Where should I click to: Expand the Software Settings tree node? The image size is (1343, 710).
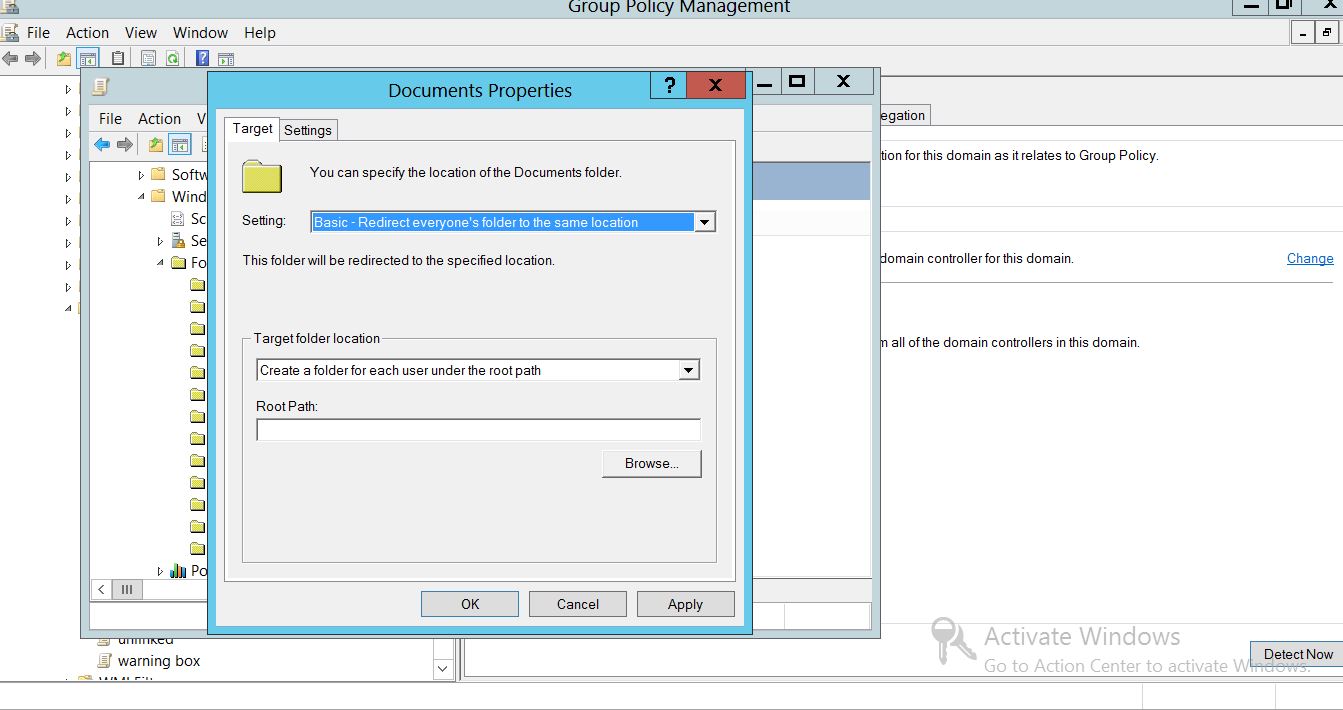coord(141,175)
